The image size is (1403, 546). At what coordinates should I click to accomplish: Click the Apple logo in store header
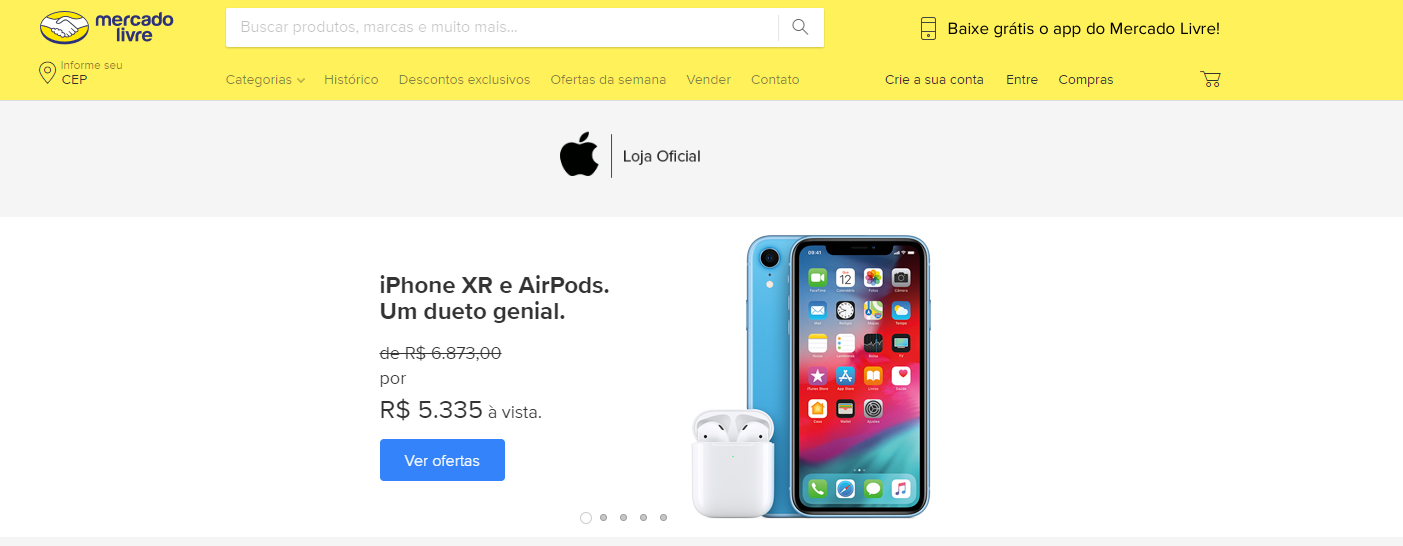point(579,155)
